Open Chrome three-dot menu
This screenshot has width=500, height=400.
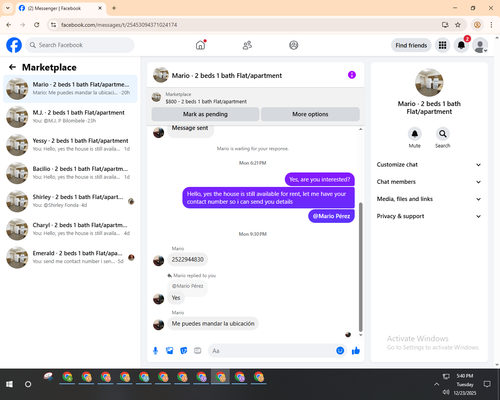(x=491, y=25)
